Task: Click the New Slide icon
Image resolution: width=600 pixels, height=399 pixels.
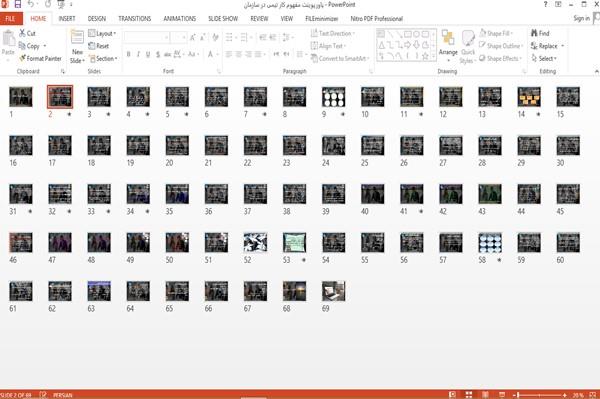Action: (77, 37)
